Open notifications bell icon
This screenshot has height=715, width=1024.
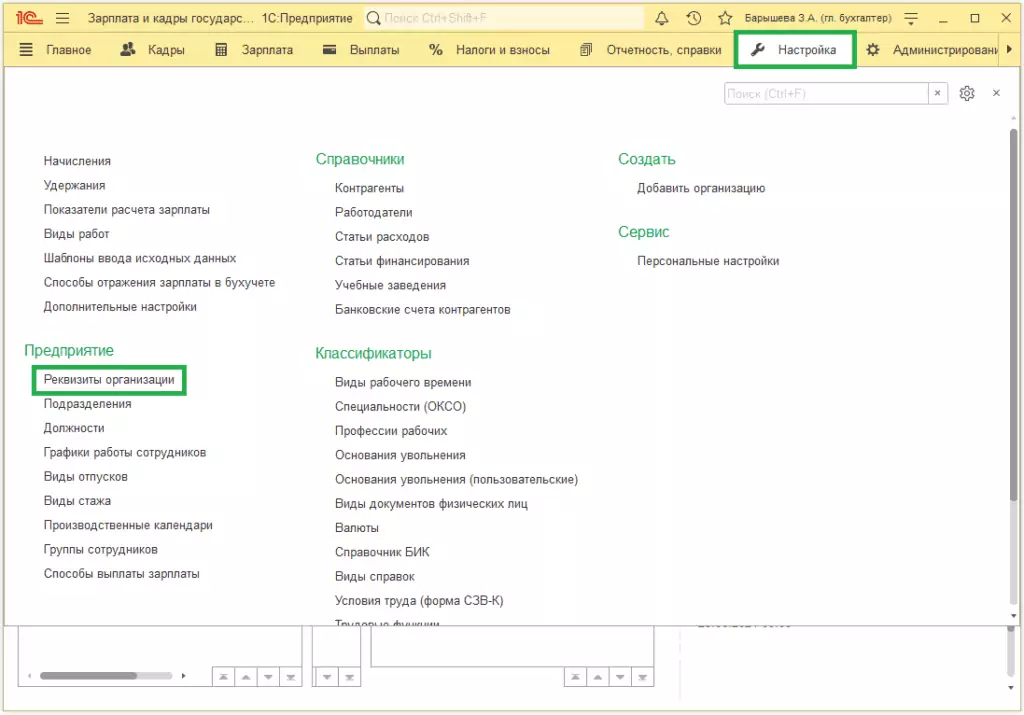662,18
